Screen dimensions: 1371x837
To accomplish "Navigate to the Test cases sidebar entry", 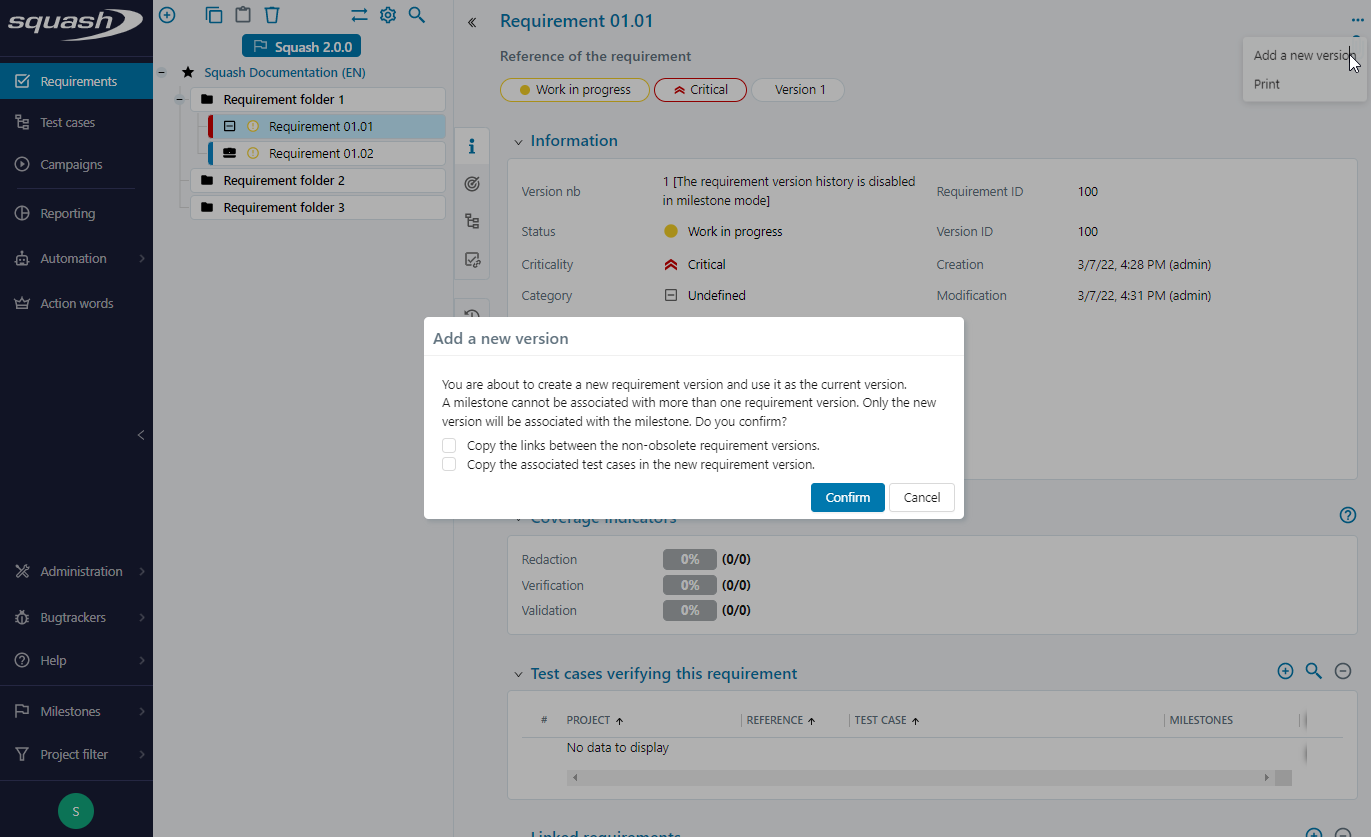I will (68, 121).
